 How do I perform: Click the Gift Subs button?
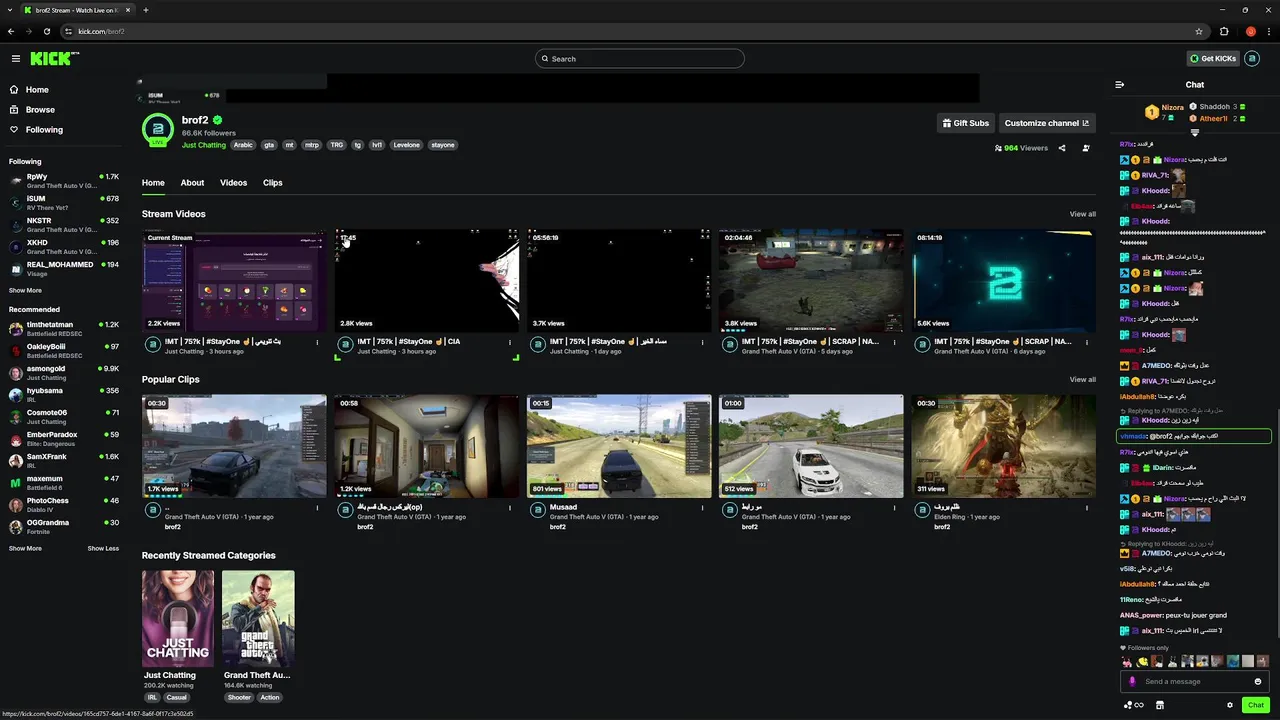click(x=965, y=123)
